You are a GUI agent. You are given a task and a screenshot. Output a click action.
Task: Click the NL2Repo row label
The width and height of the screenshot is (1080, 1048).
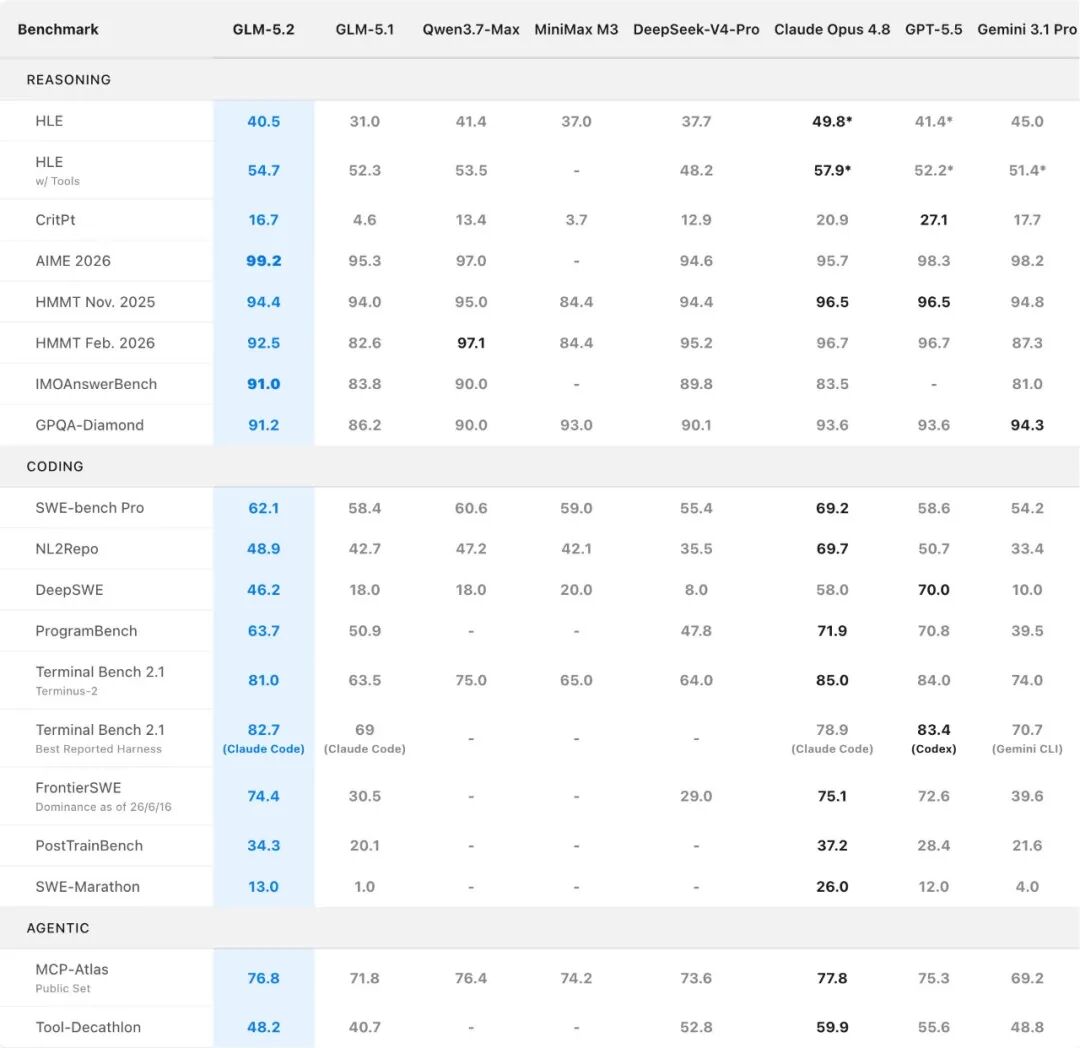[x=67, y=549]
